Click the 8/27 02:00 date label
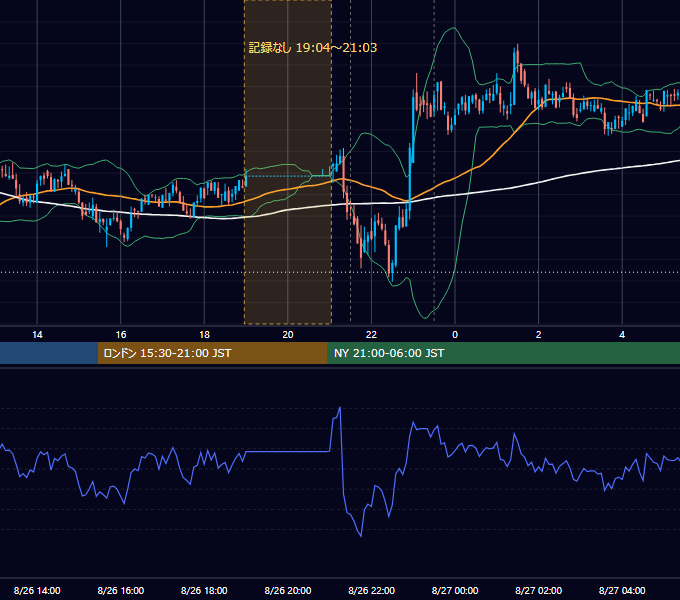Viewport: 680px width, 600px height. pos(539,590)
